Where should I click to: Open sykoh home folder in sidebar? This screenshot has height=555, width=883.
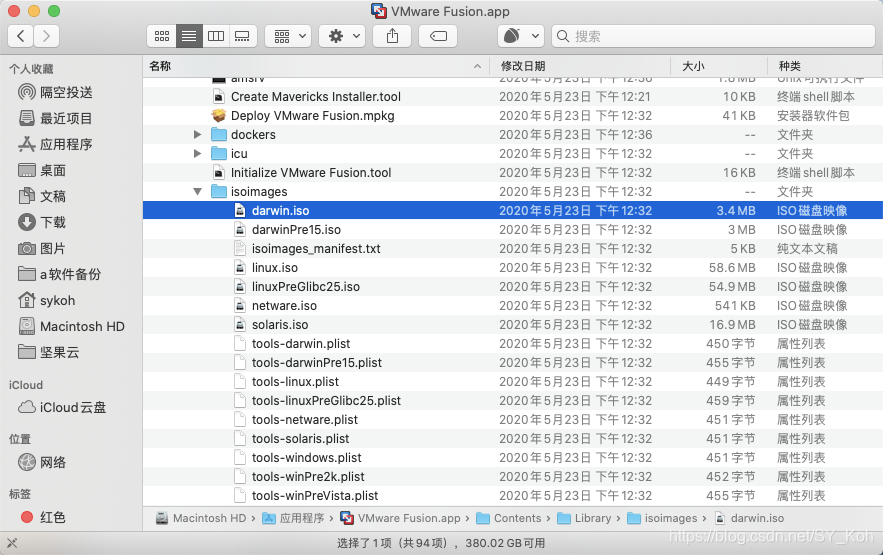[47, 300]
